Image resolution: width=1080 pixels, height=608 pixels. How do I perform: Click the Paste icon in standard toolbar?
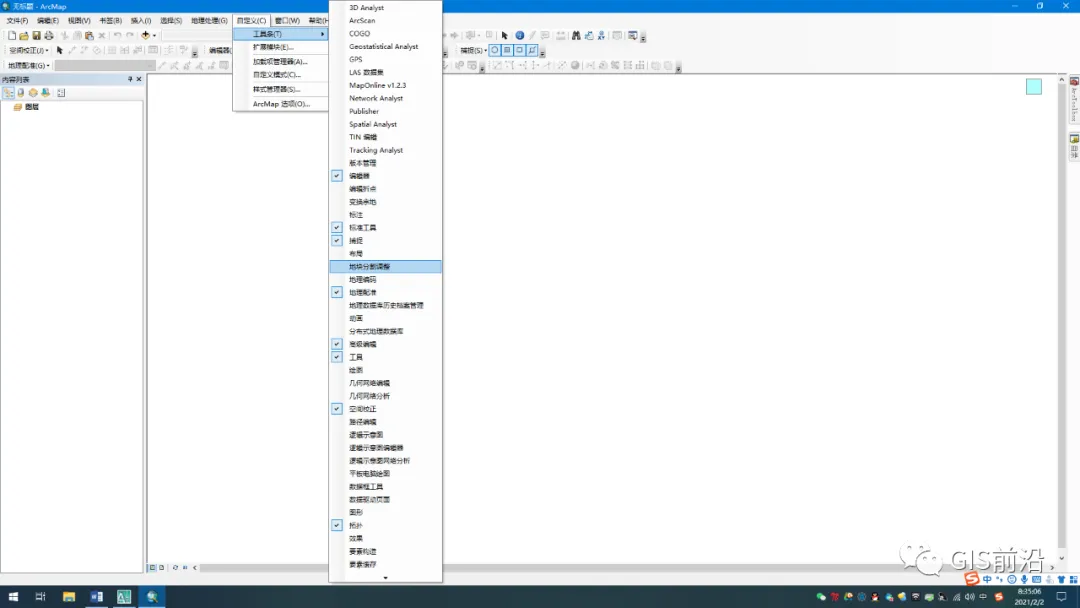pyautogui.click(x=89, y=35)
